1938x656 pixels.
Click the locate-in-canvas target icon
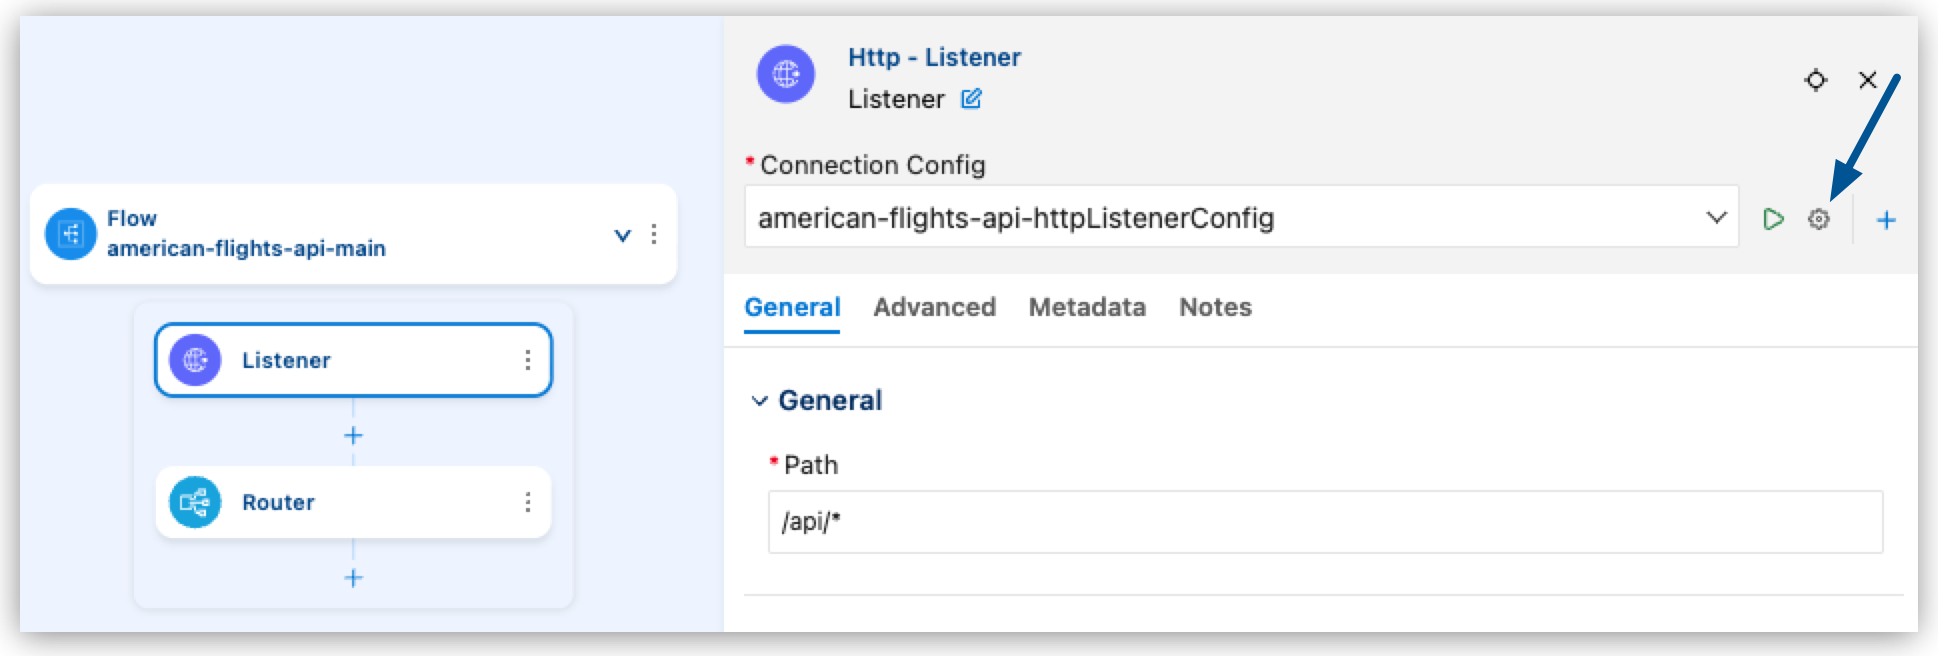(1816, 79)
